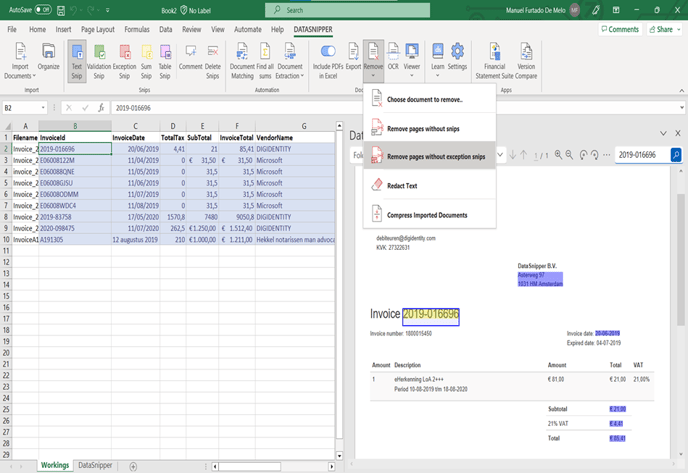Expand the Name Box dropdown
The image size is (688, 473).
[x=43, y=108]
